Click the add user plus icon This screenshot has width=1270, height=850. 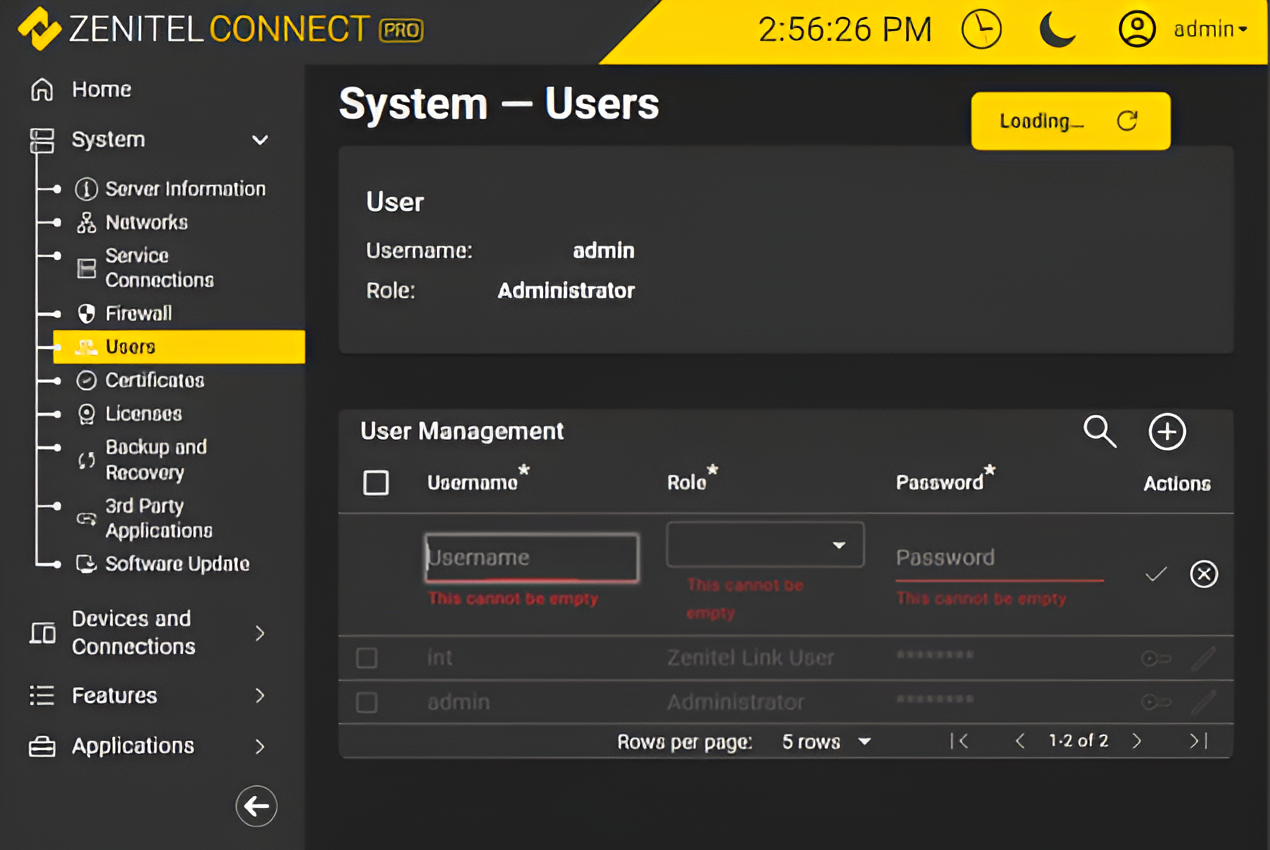coord(1166,432)
